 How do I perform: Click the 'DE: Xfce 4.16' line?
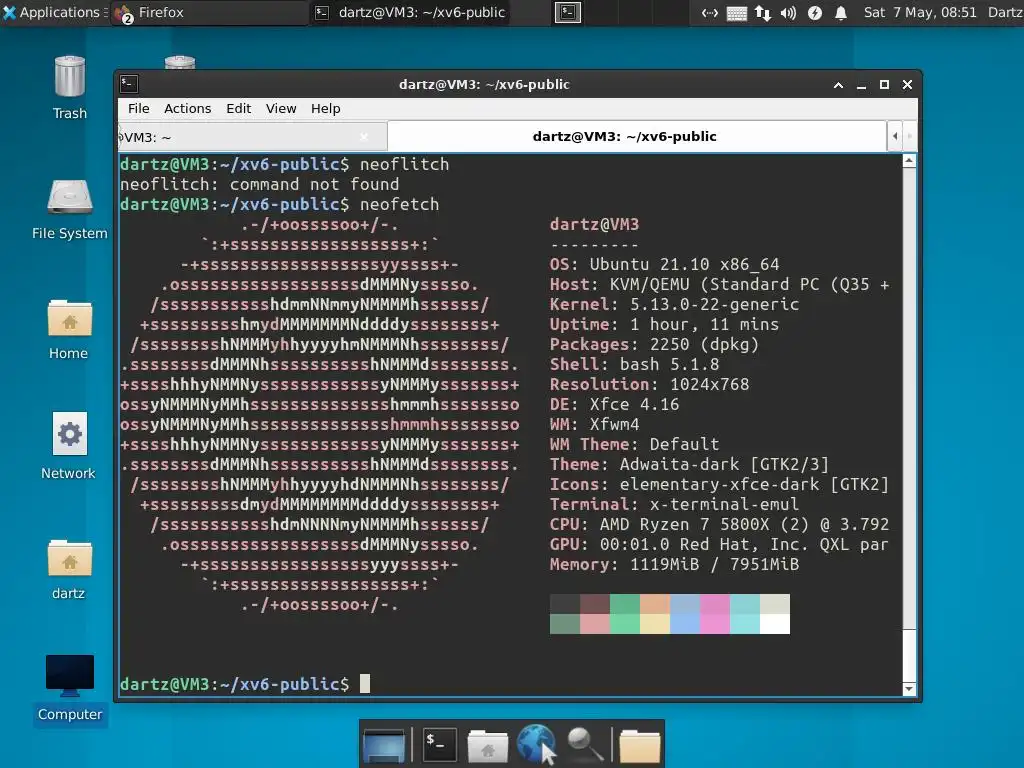click(x=615, y=404)
